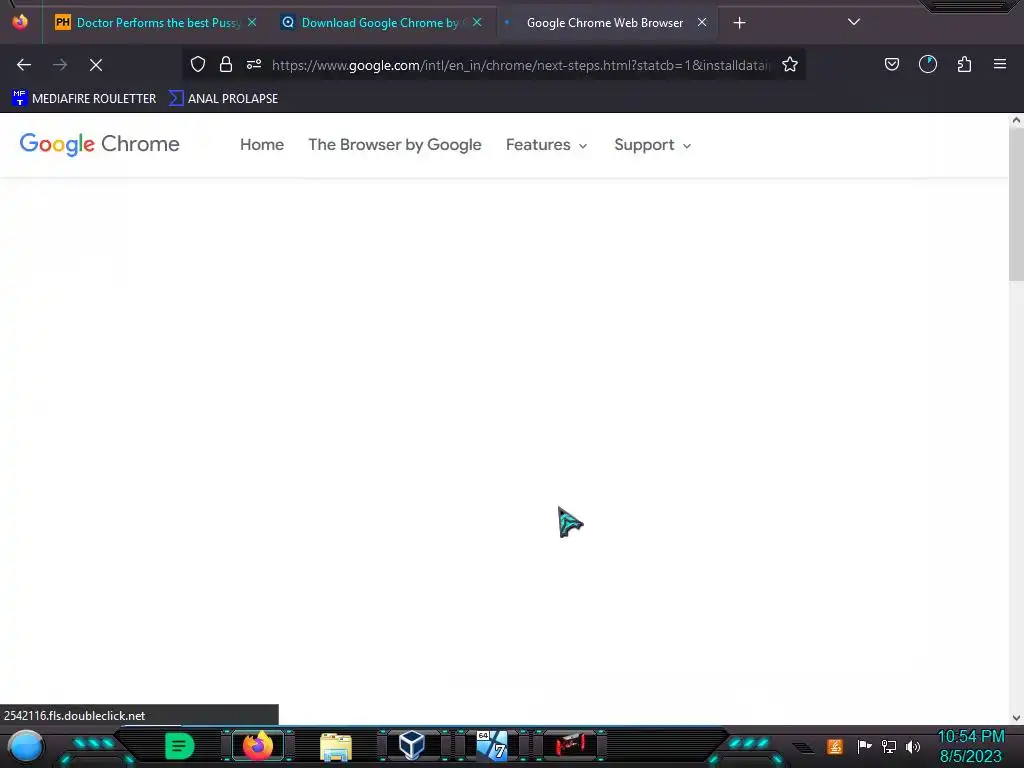The image size is (1024, 768).
Task: Click the Firefox logo in tab bar
Action: [20, 22]
